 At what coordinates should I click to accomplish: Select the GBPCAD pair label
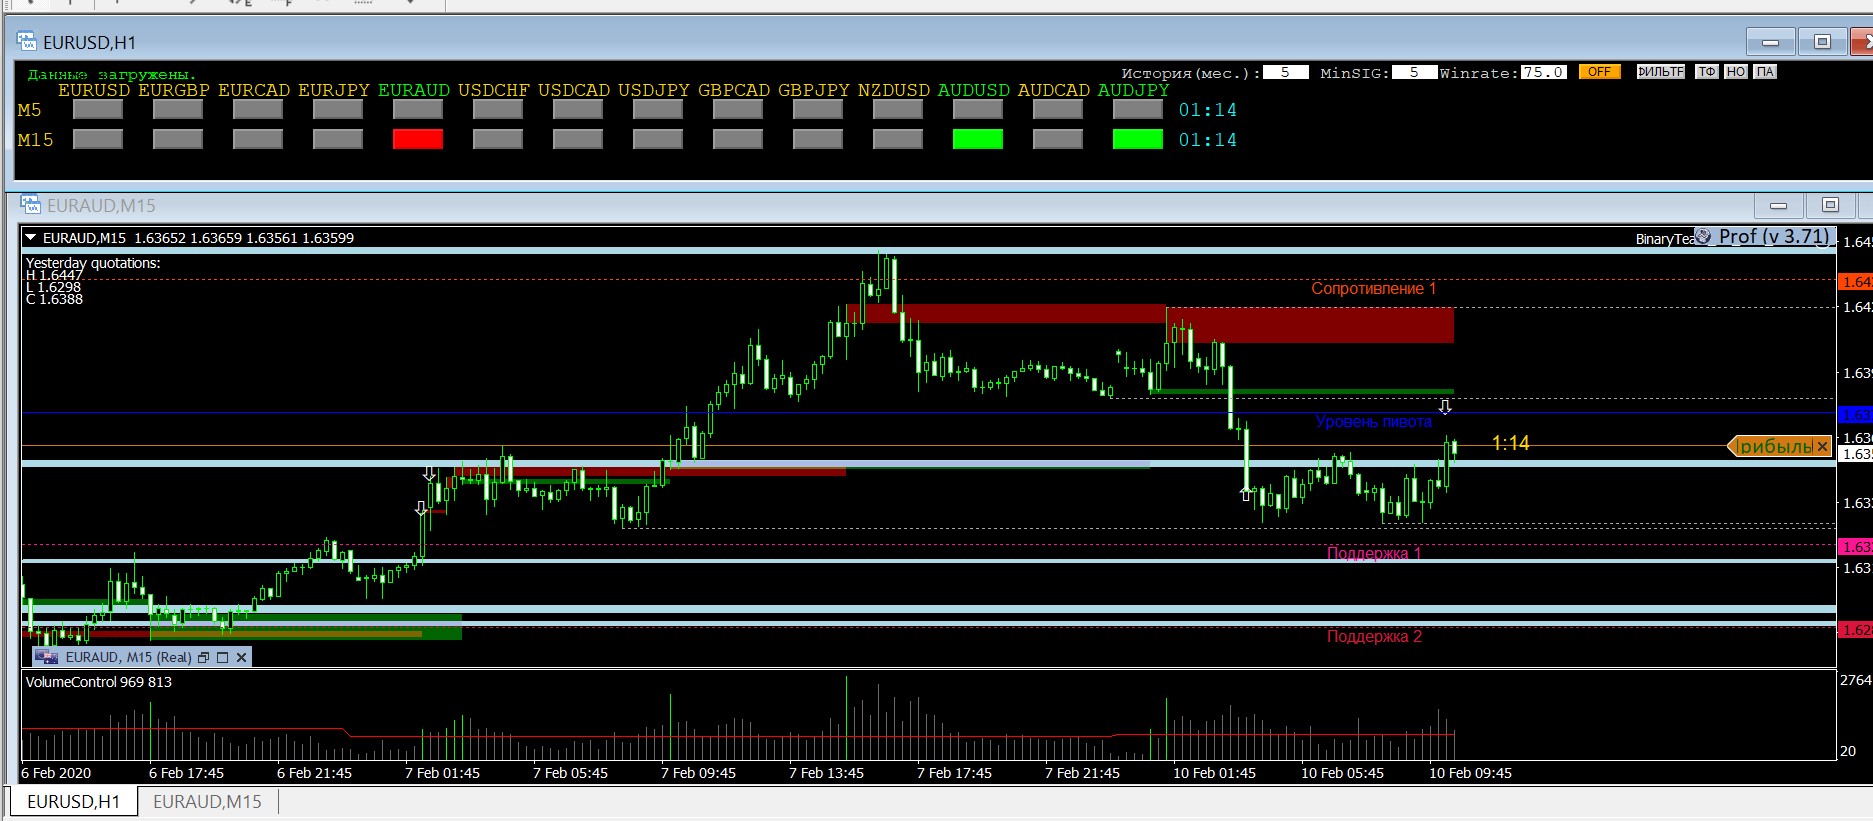734,90
